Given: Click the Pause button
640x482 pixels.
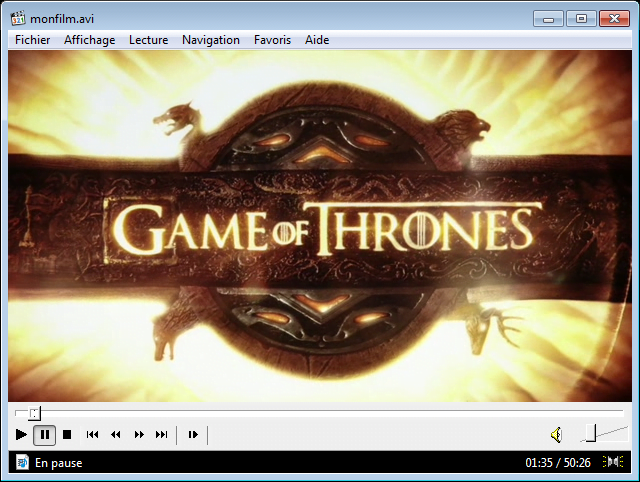Looking at the screenshot, I should click(45, 434).
